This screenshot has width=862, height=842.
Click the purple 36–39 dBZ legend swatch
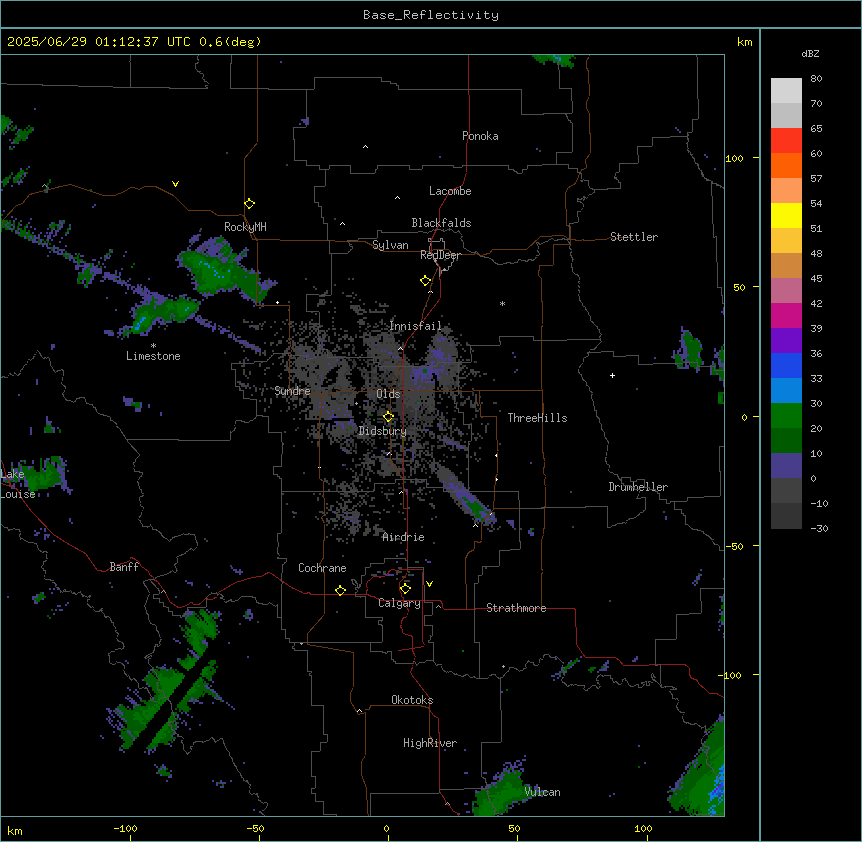[x=786, y=341]
